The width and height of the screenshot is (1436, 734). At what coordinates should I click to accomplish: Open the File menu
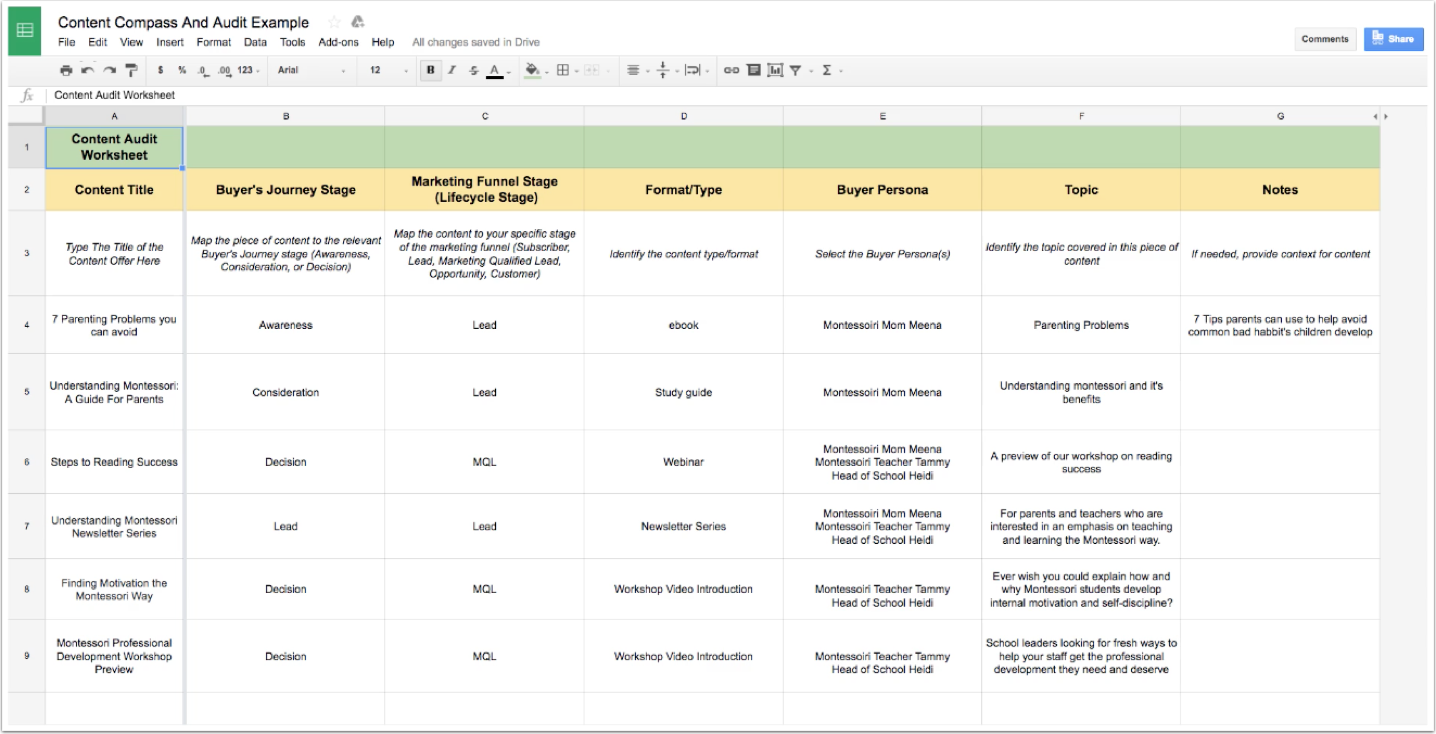66,42
